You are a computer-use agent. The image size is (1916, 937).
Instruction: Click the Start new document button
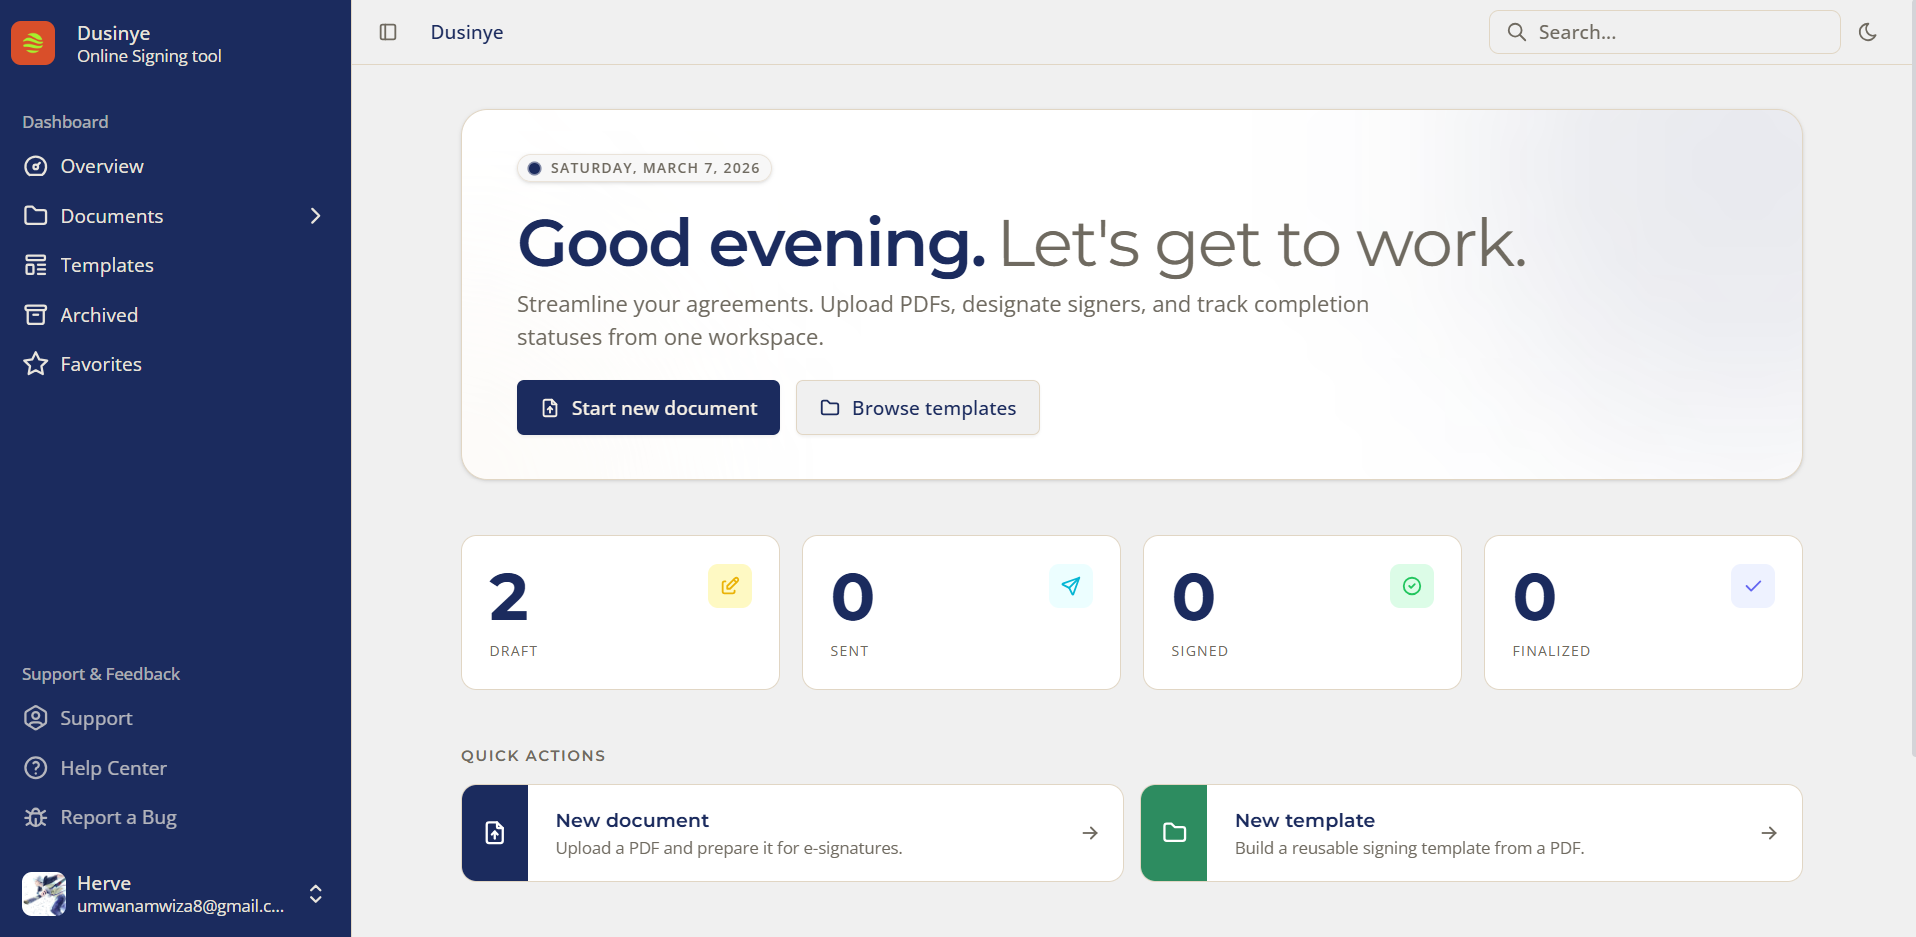click(x=648, y=407)
